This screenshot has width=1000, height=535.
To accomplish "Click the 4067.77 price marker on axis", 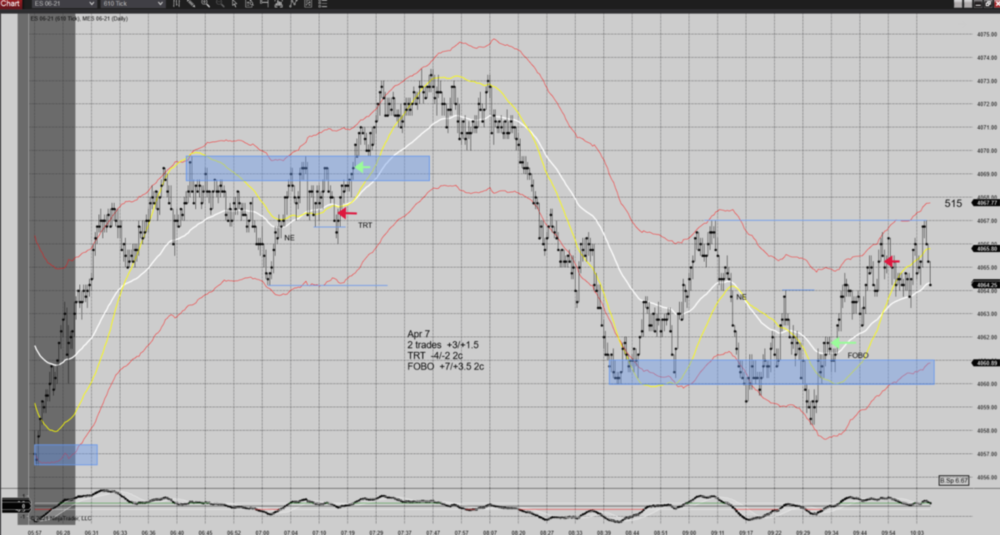I will tap(959, 203).
